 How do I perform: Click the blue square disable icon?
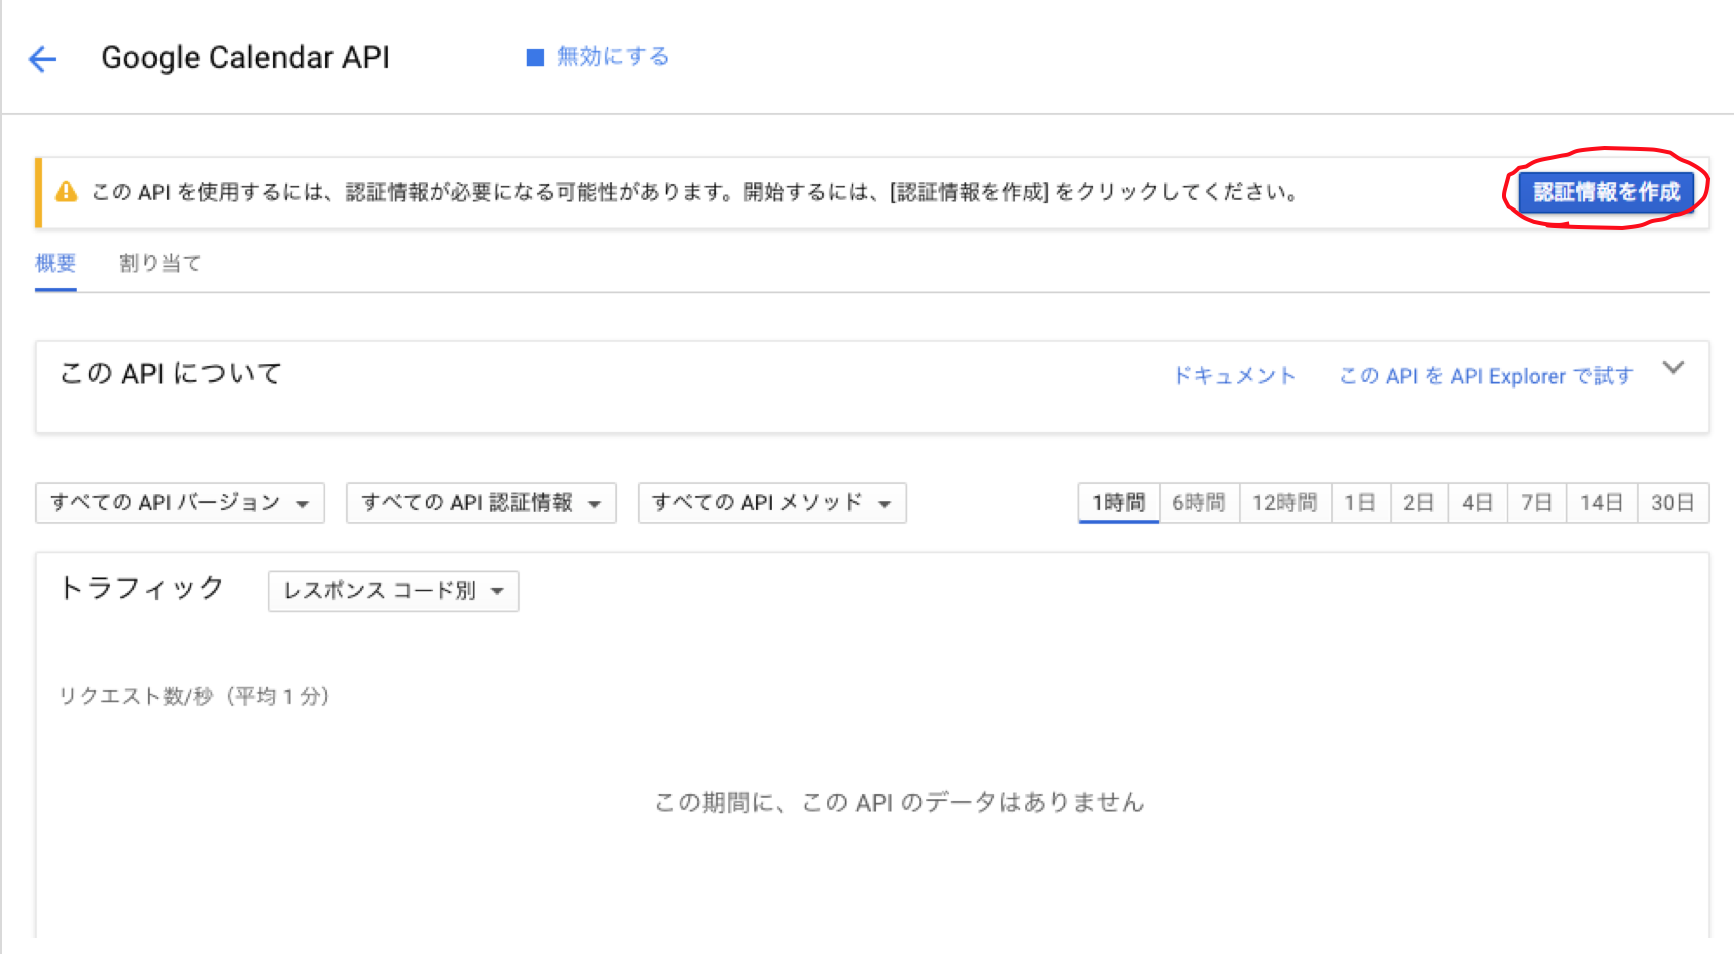(x=535, y=57)
